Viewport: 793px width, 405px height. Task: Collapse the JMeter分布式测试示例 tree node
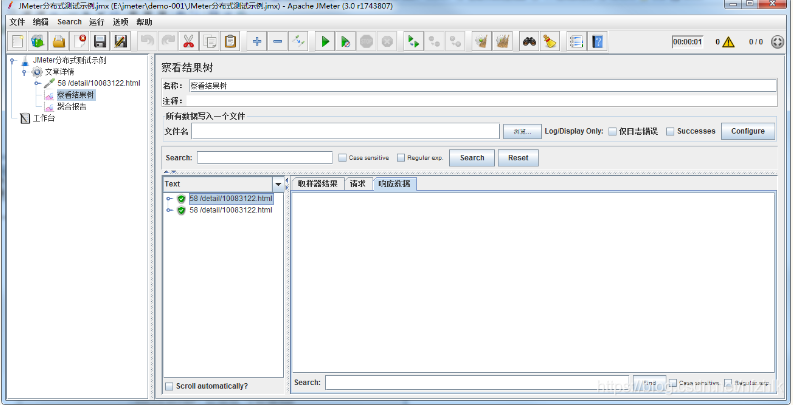(12, 61)
